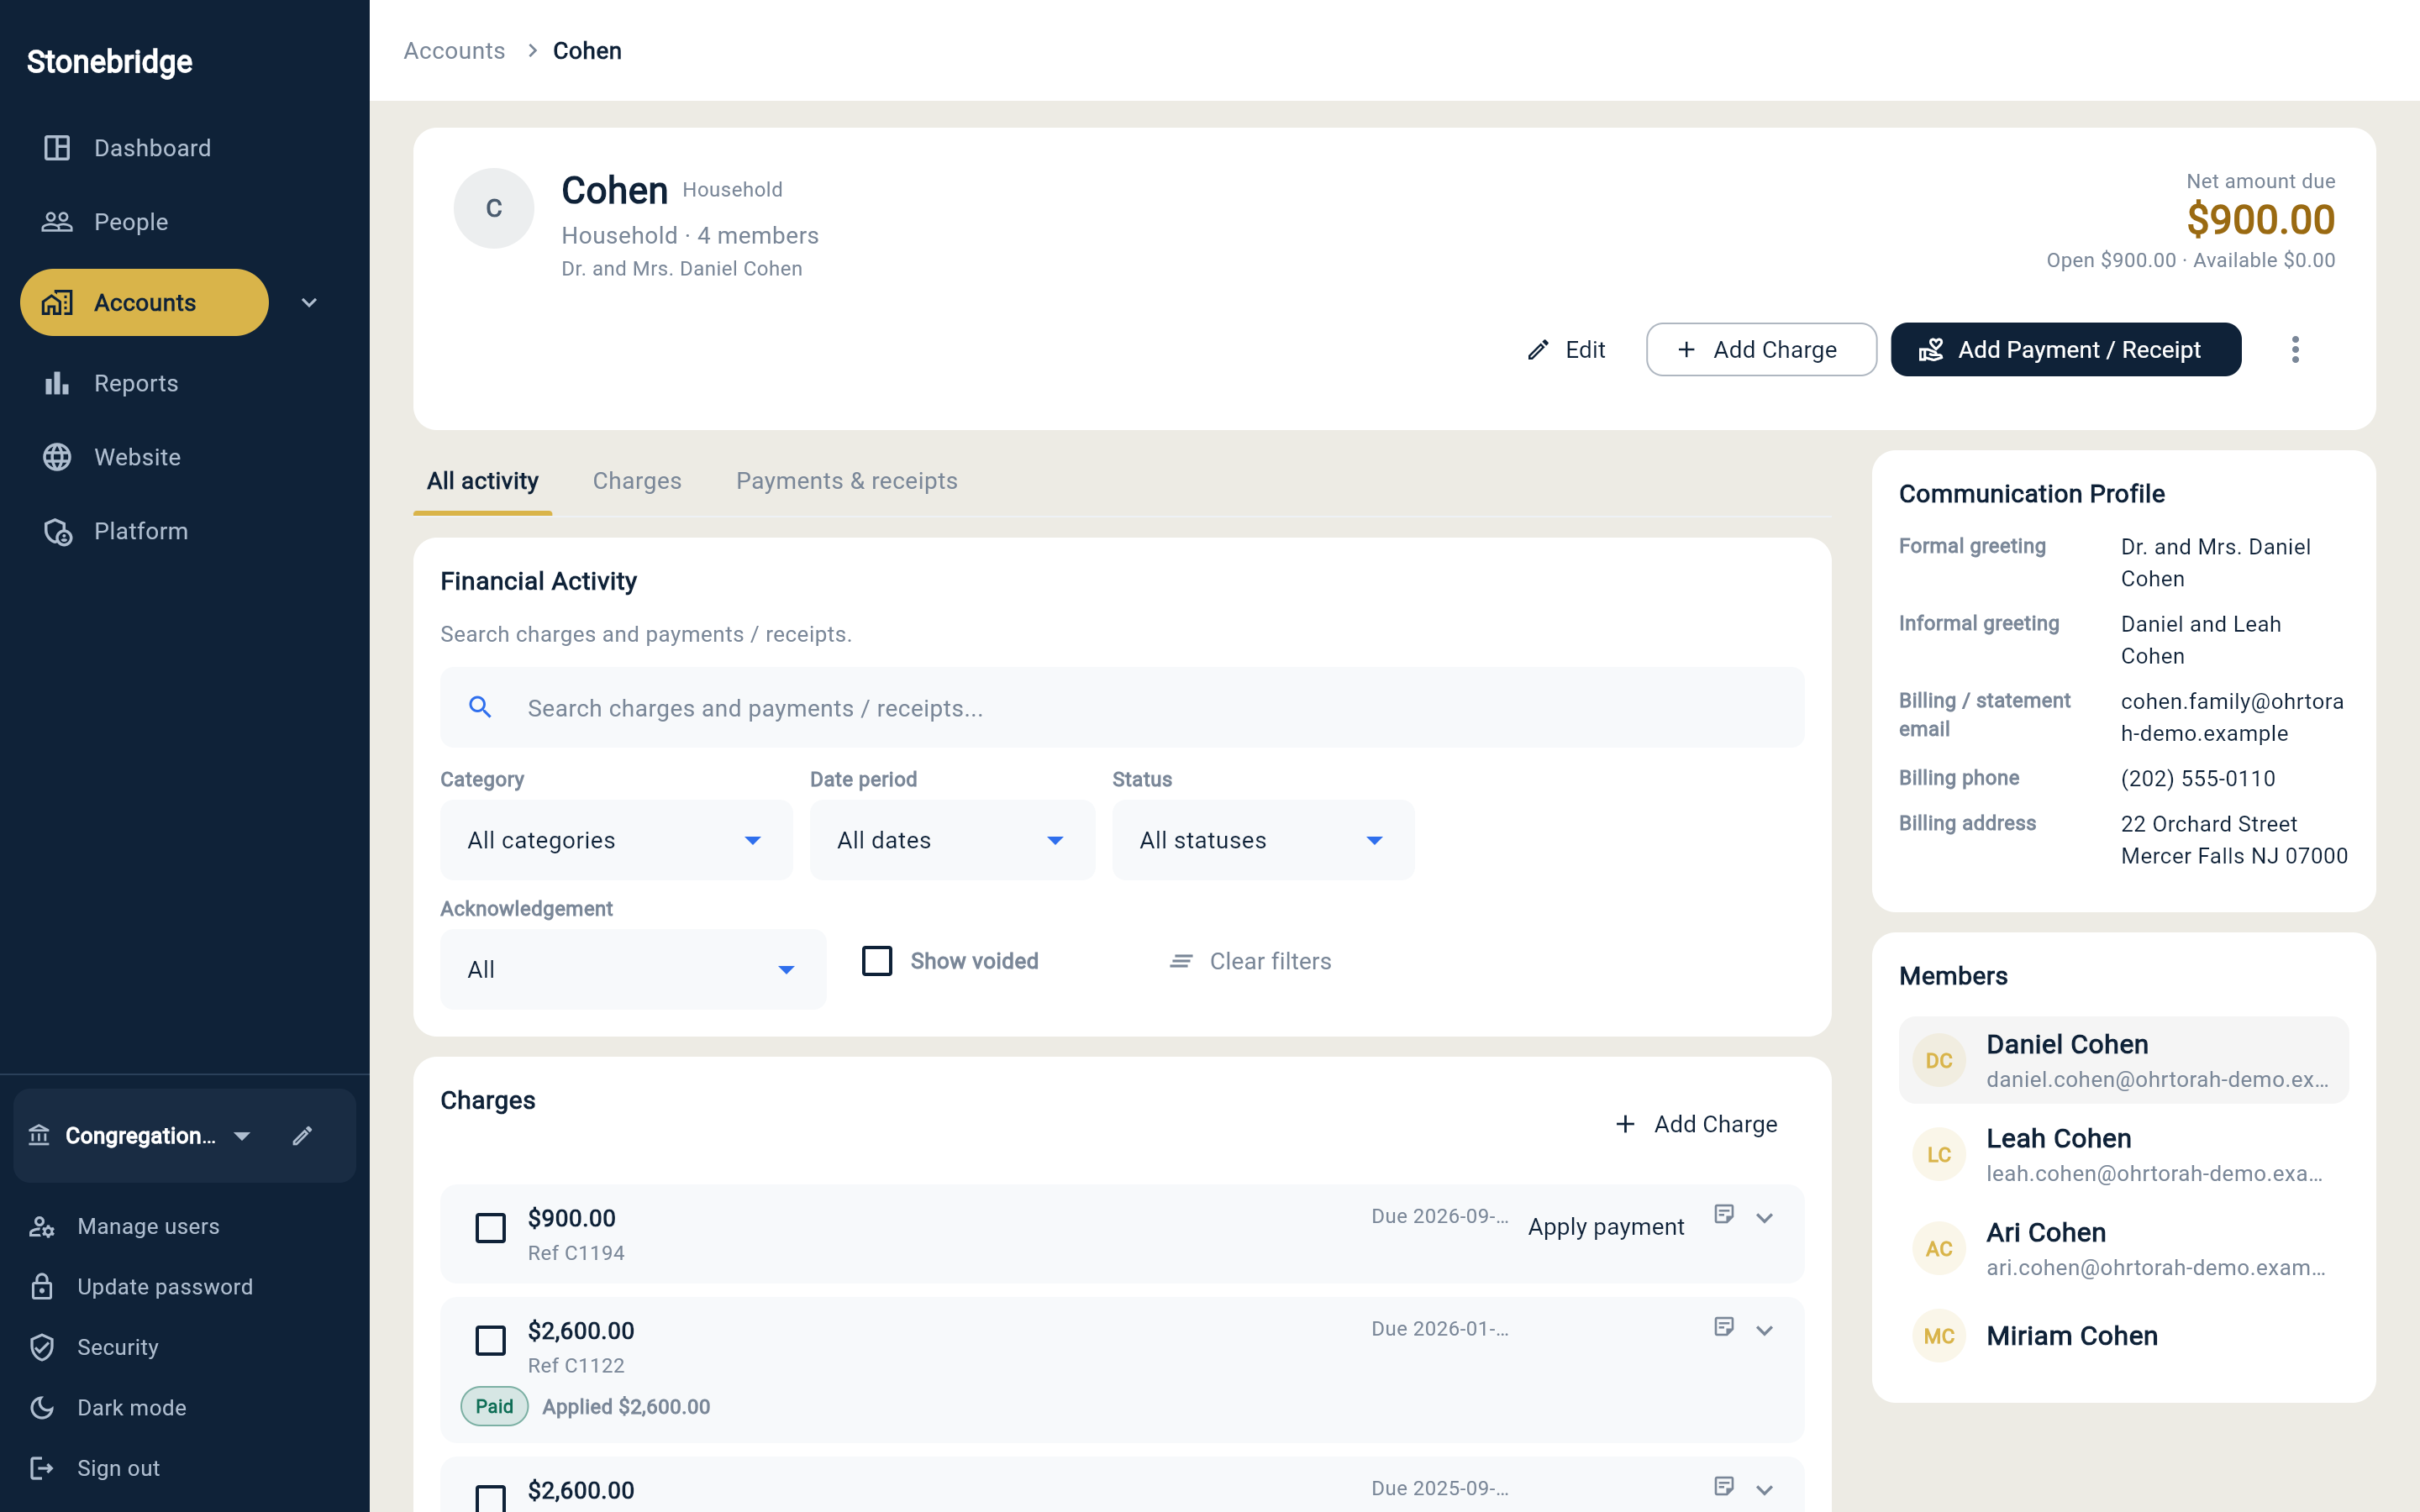Open the All statuses dropdown

point(1263,840)
